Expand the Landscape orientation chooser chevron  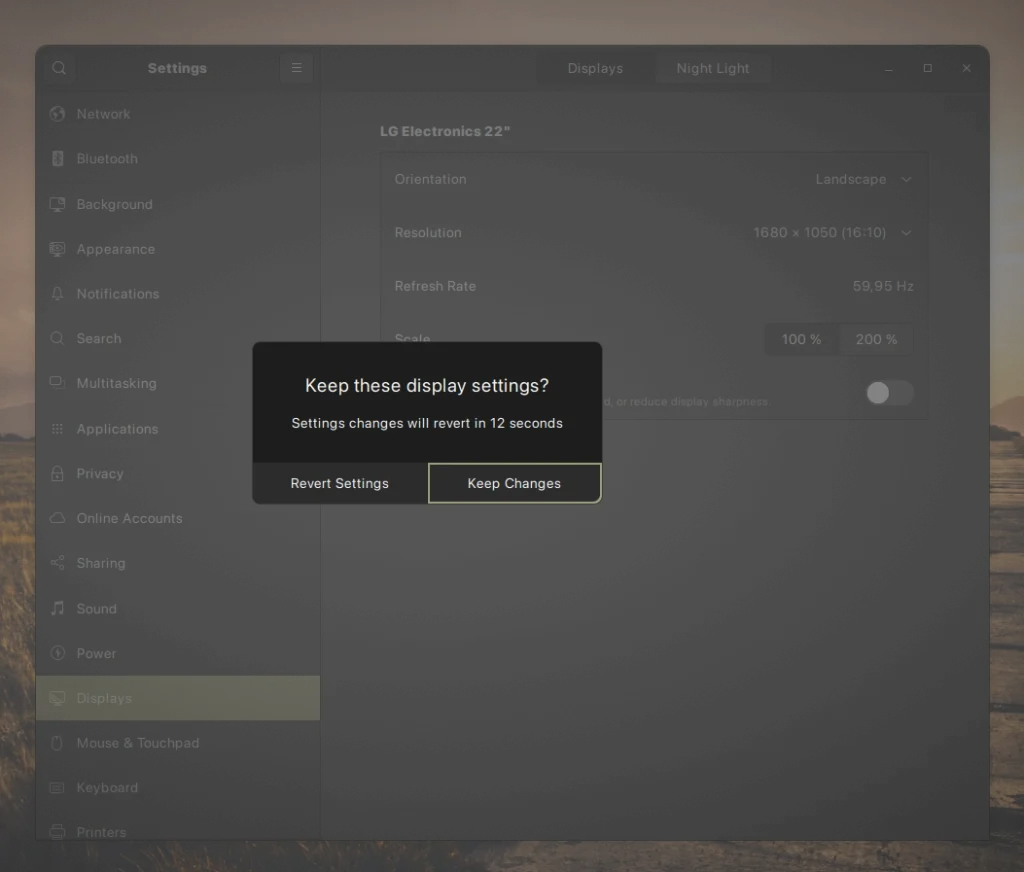(906, 179)
